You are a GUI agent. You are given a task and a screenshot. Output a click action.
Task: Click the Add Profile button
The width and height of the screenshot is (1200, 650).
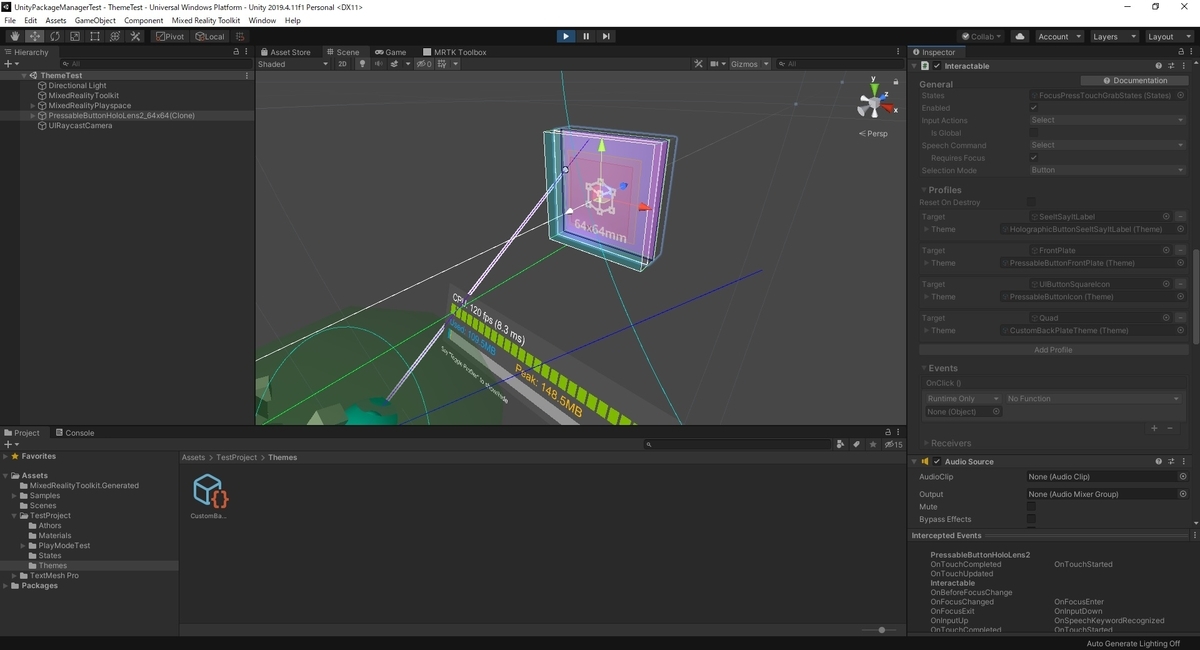click(x=1053, y=350)
